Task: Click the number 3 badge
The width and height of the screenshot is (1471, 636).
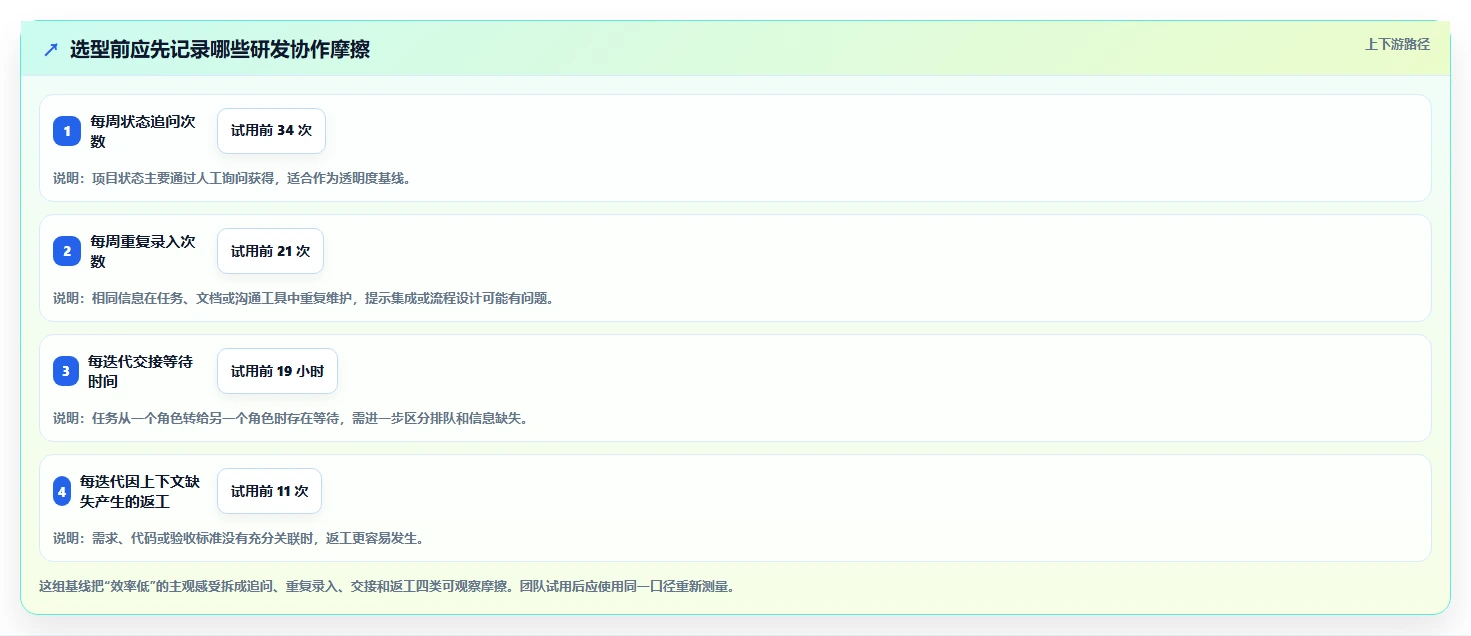Action: (66, 371)
